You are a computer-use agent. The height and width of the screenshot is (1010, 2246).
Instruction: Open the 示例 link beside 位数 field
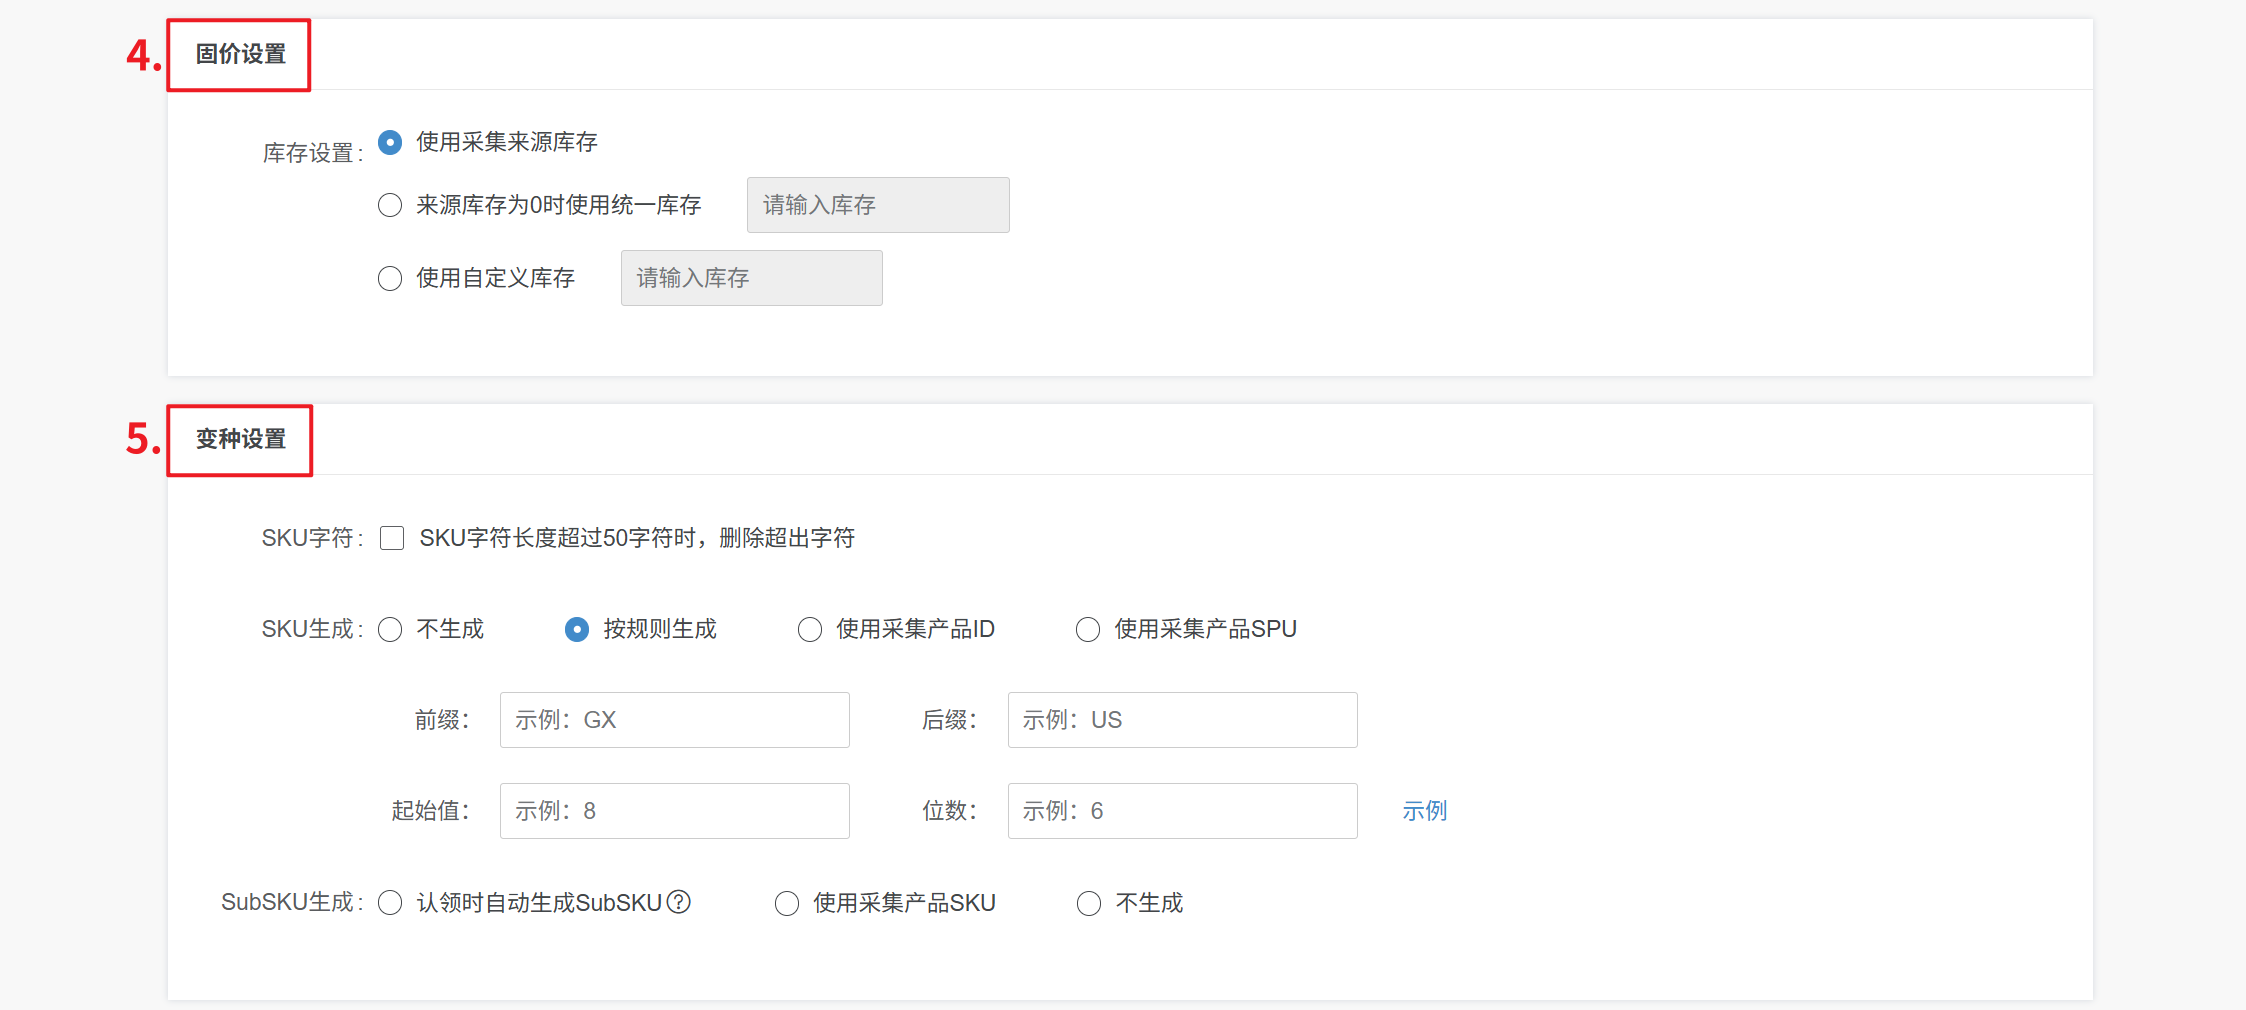[1424, 811]
